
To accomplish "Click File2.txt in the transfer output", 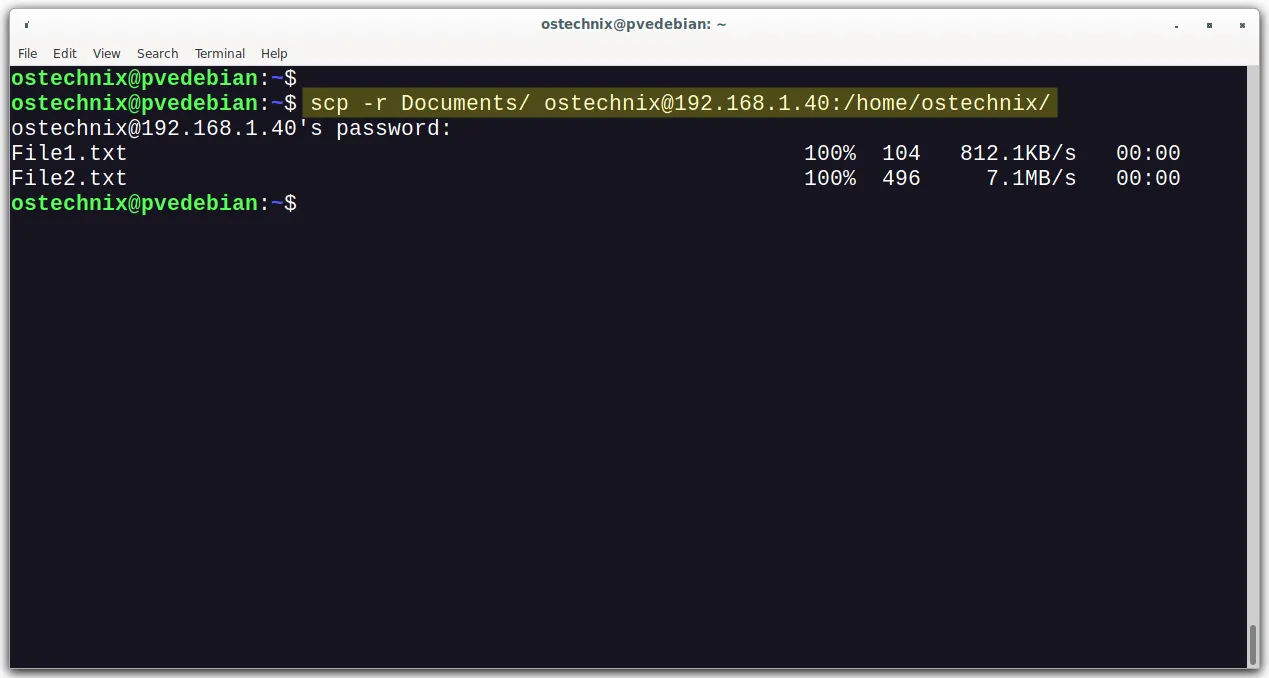I will (x=69, y=178).
